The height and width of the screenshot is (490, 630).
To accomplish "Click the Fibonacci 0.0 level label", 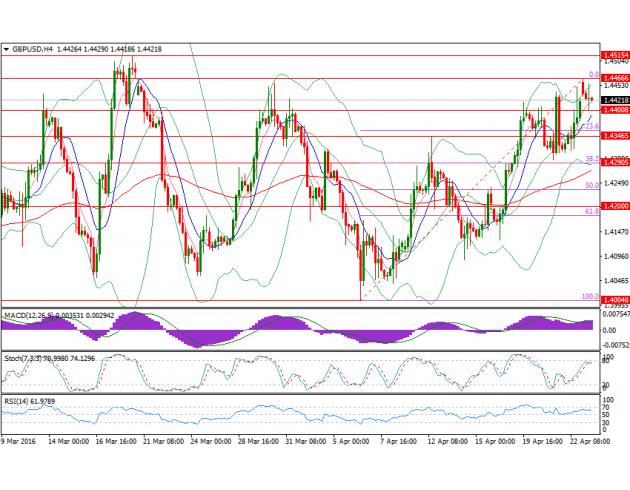I will pos(592,74).
